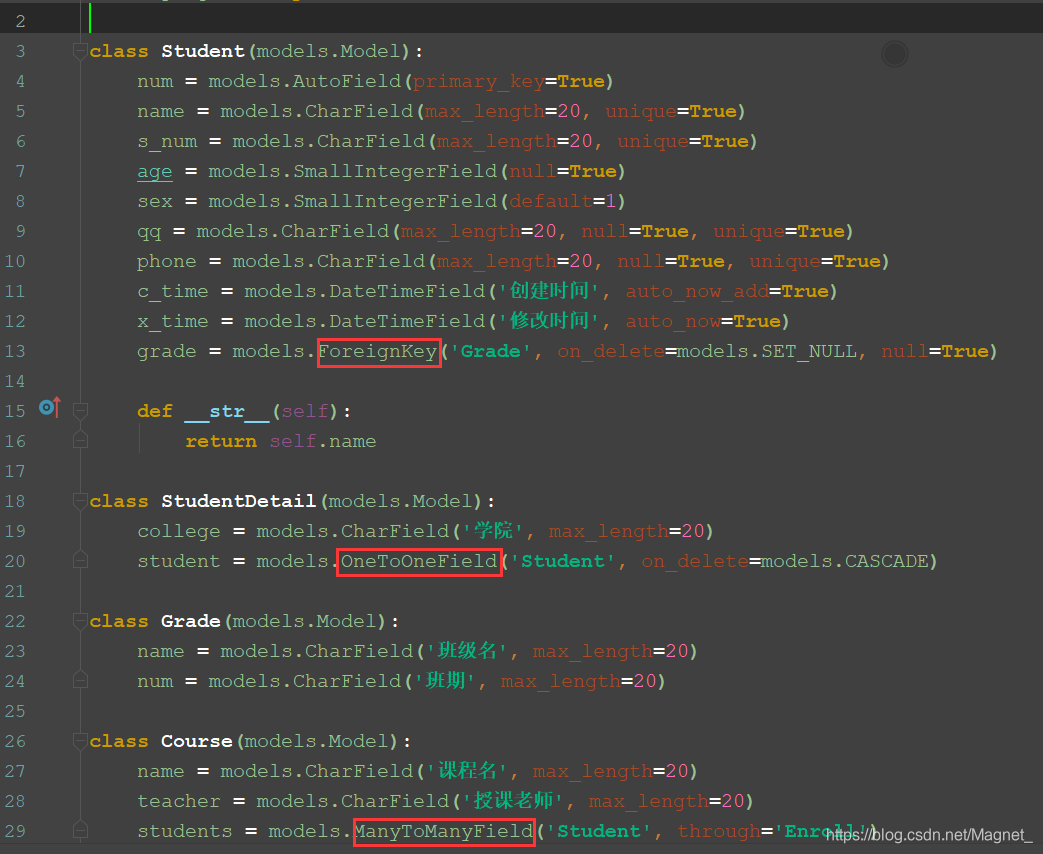Click the c_time variable name
Screen dimensions: 1043x854
click(x=172, y=291)
